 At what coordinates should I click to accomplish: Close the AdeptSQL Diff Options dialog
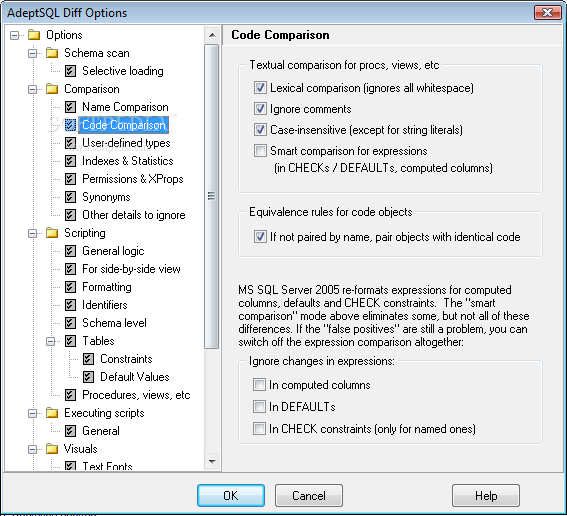click(x=547, y=12)
